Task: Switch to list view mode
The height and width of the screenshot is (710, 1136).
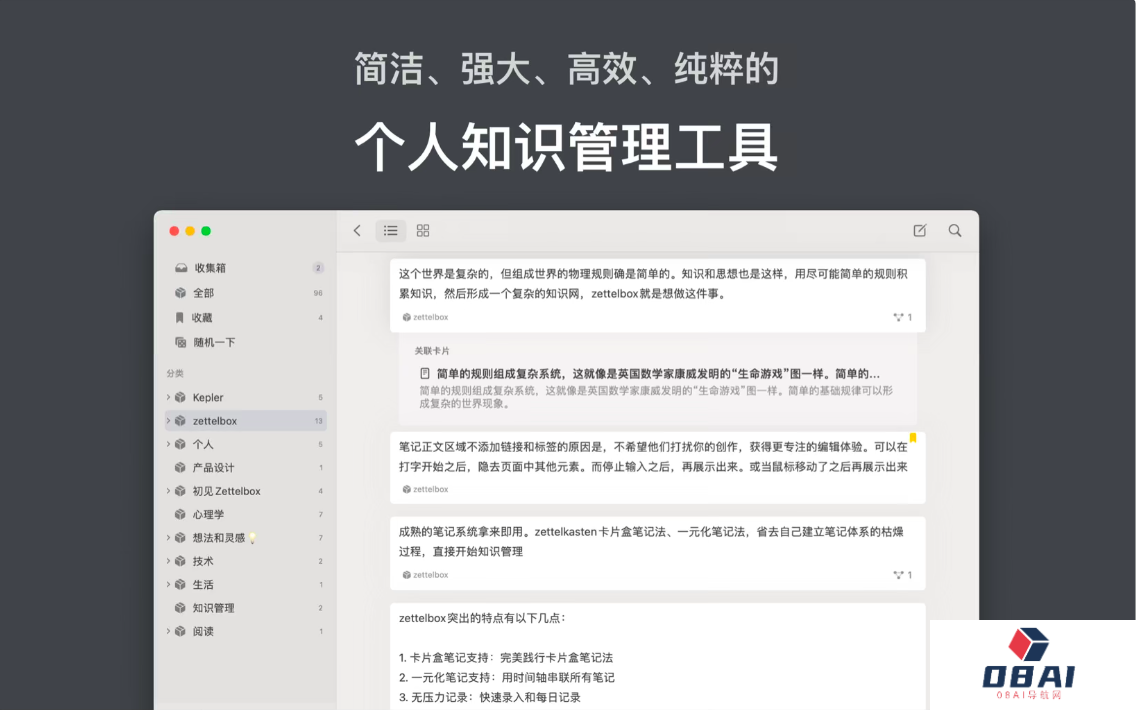Action: (391, 231)
